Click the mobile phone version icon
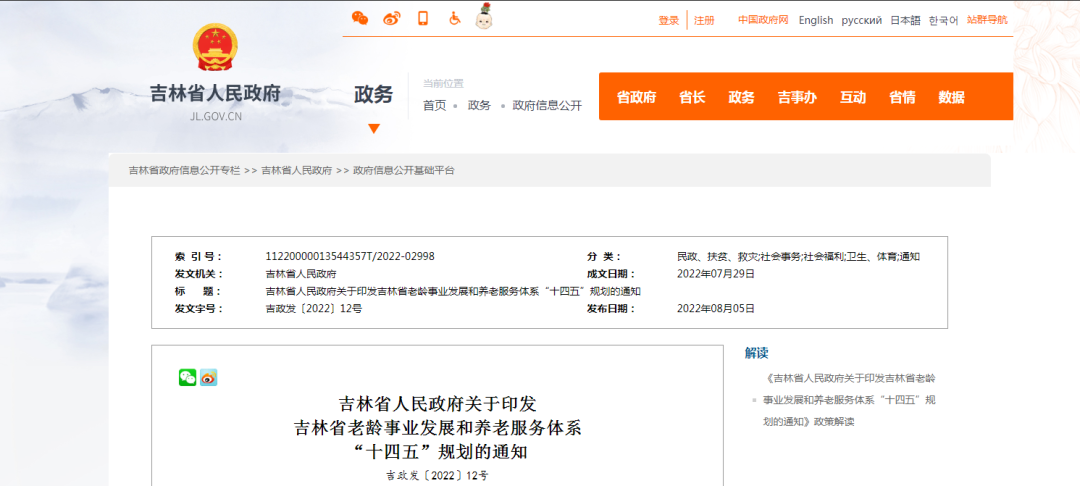The height and width of the screenshot is (486, 1080). (x=423, y=19)
